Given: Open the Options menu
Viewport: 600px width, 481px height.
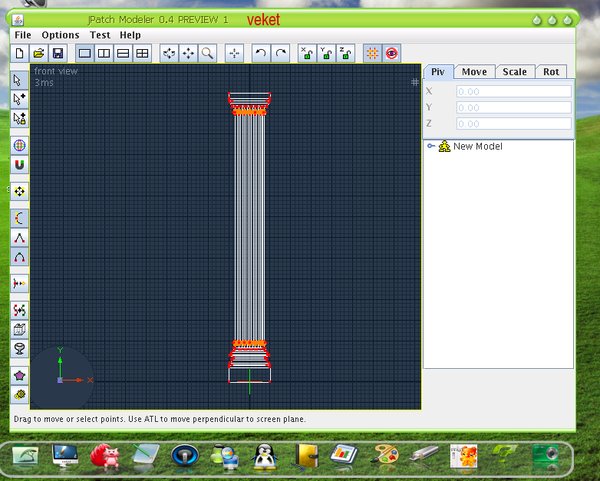Looking at the screenshot, I should (x=60, y=35).
